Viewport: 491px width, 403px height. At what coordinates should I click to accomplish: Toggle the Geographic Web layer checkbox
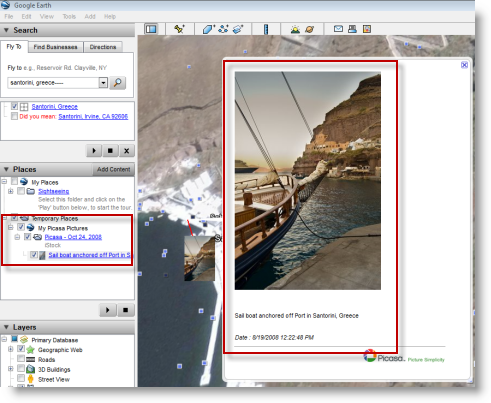click(21, 349)
